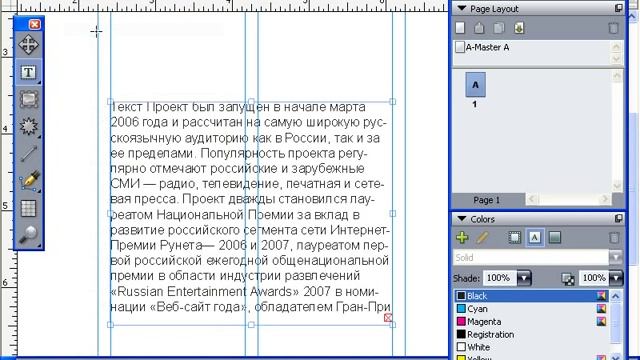
Task: Click top-right handle of text box
Action: click(x=392, y=101)
